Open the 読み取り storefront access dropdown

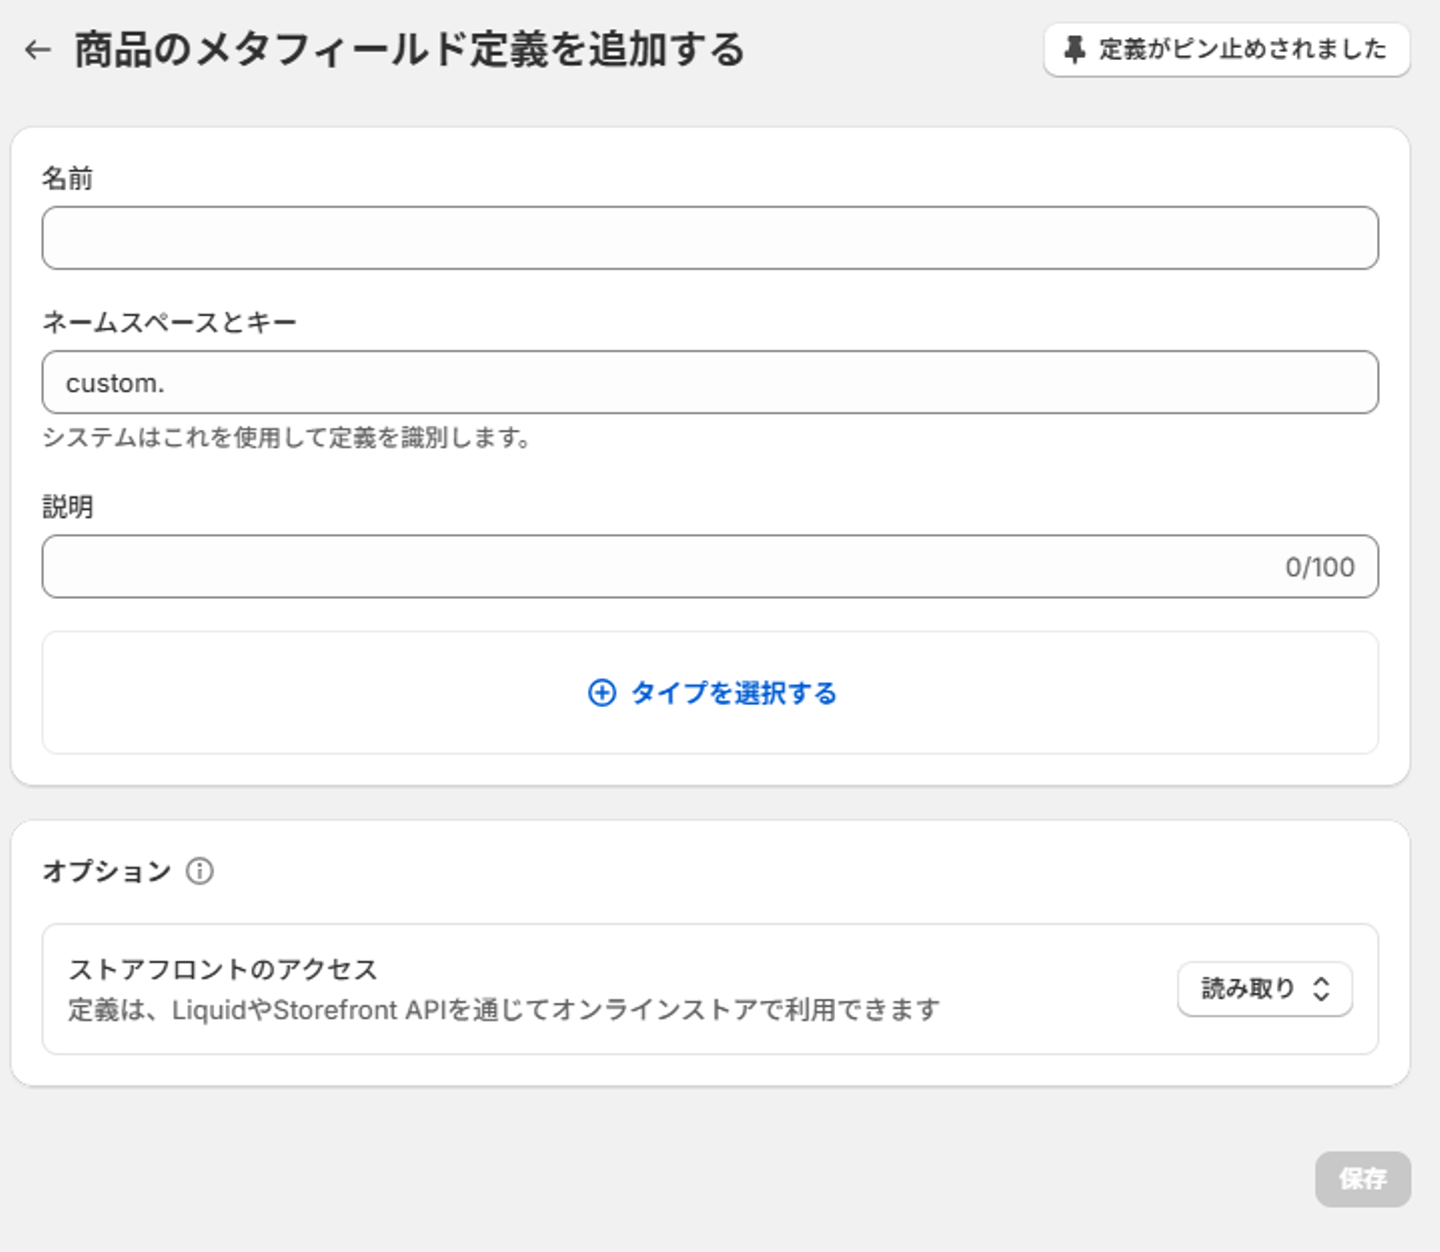pos(1264,989)
